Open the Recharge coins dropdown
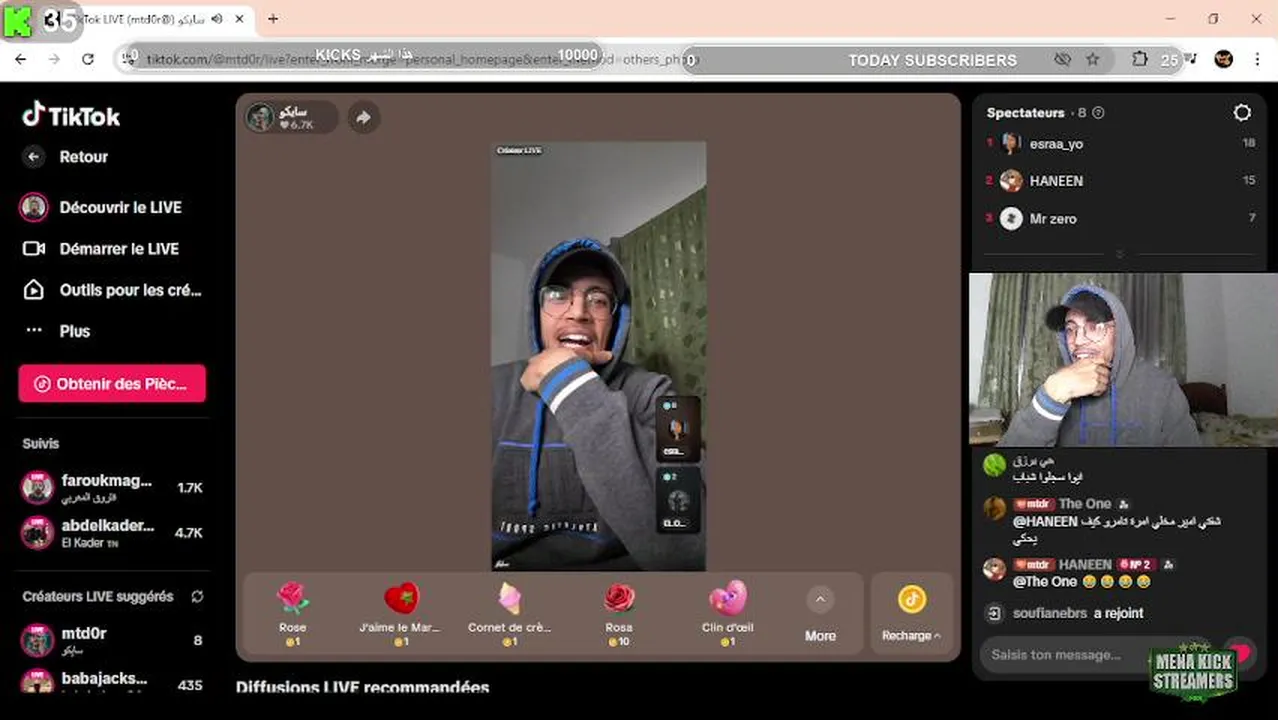Screen dimensions: 1278x720 coord(911,614)
